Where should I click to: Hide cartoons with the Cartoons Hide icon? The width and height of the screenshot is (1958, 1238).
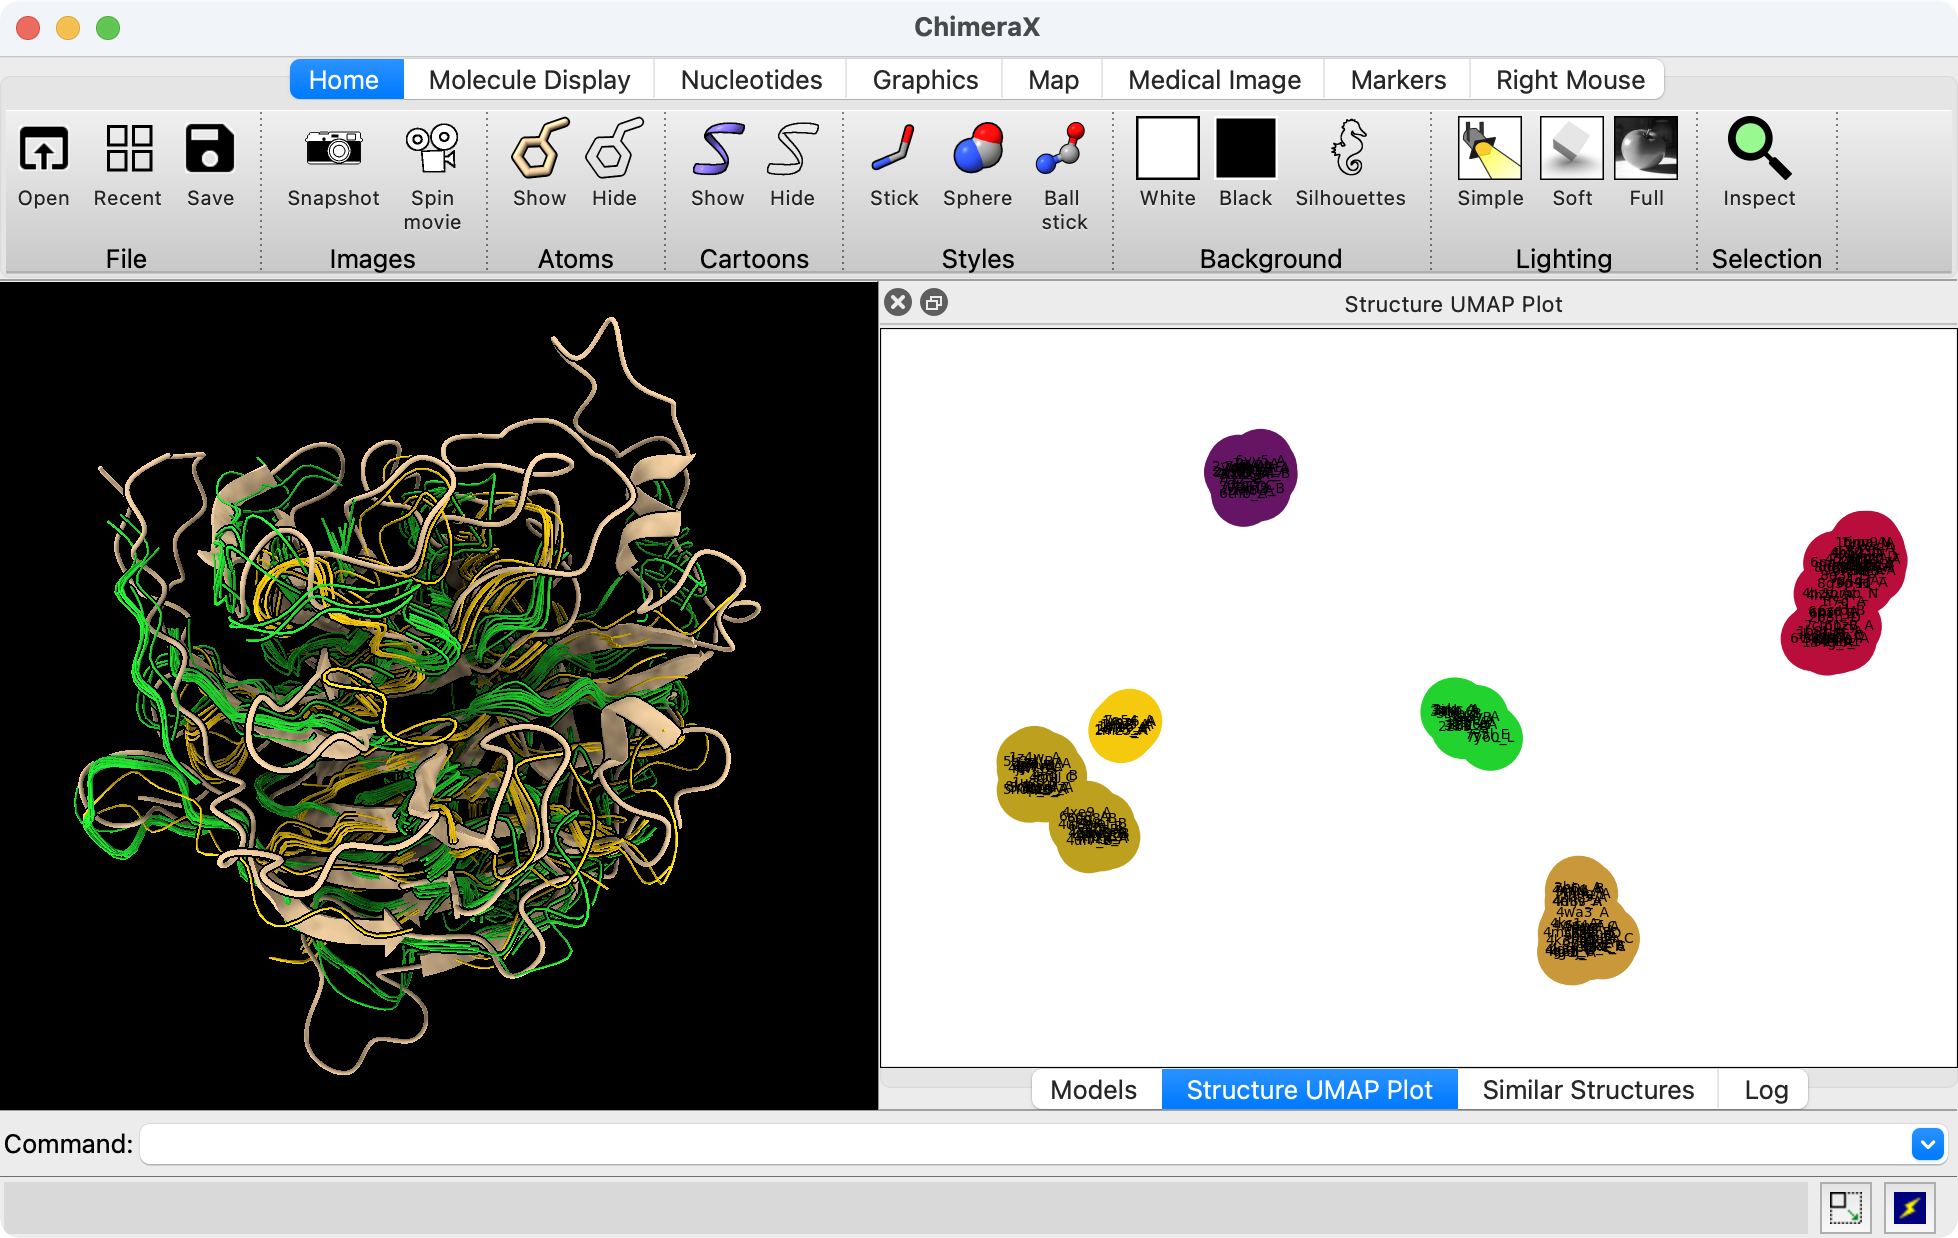tap(792, 150)
